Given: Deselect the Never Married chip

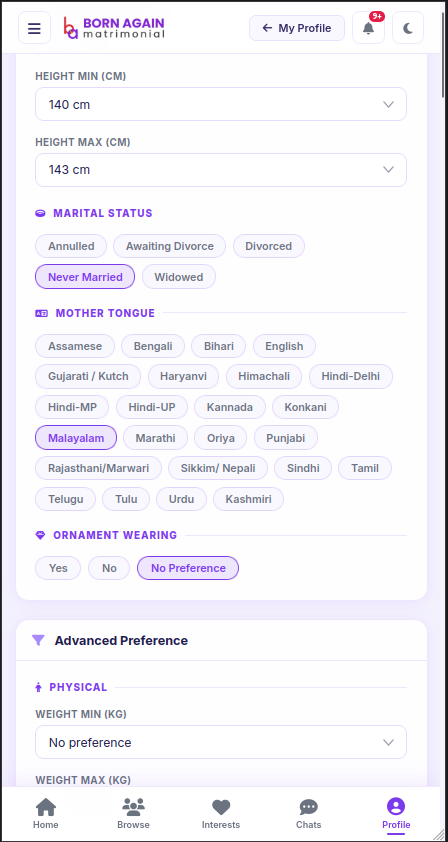Looking at the screenshot, I should point(85,277).
